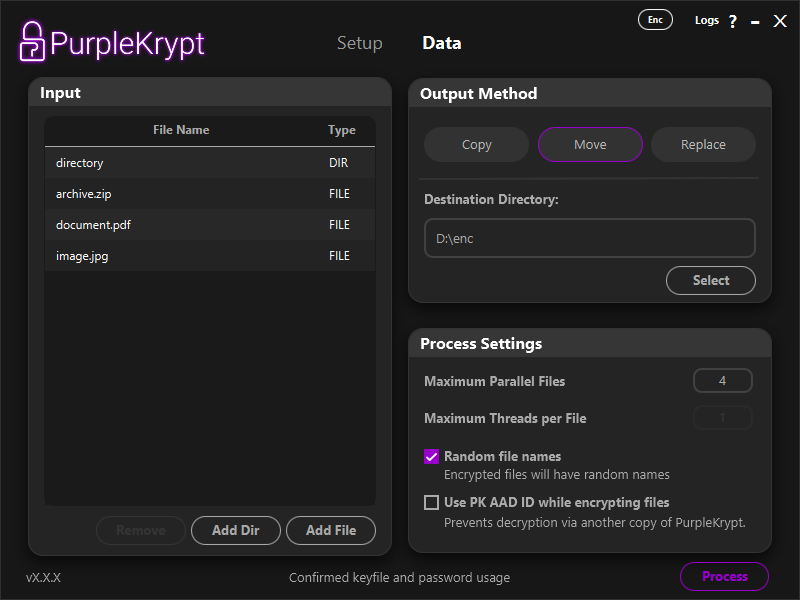Choose the Copy output method
This screenshot has width=800, height=600.
coord(477,145)
